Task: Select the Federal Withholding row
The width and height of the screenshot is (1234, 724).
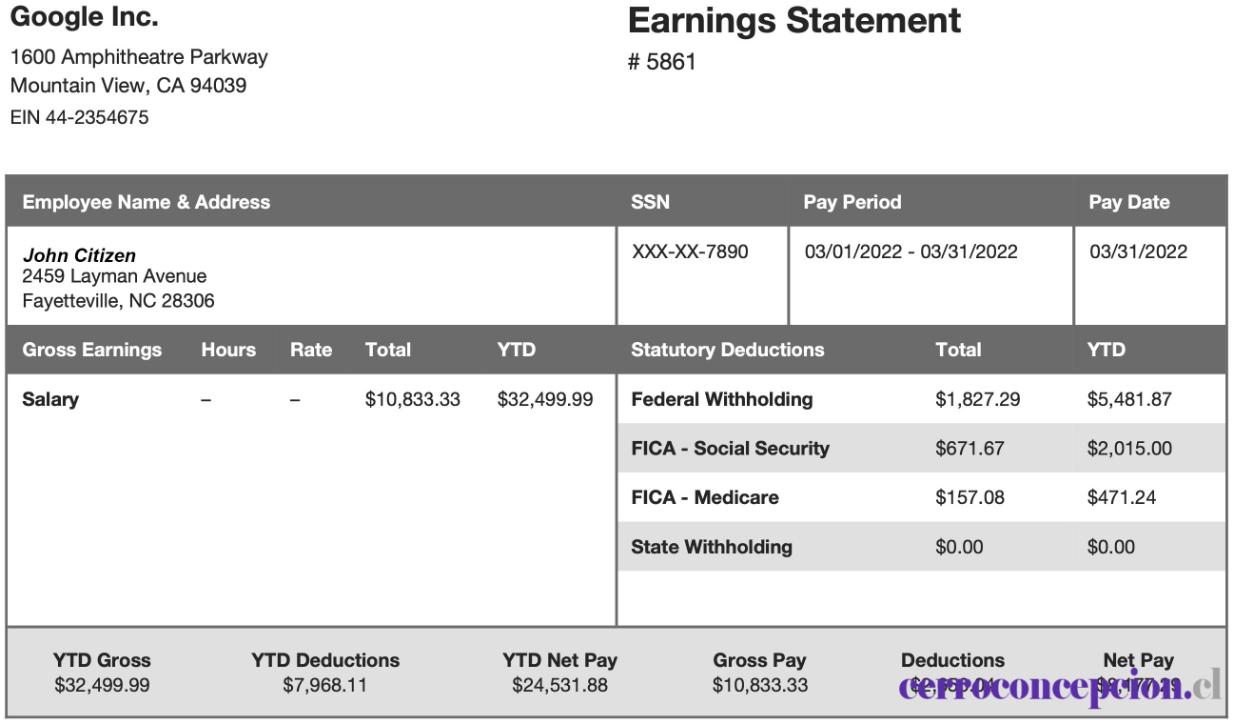Action: [x=921, y=400]
